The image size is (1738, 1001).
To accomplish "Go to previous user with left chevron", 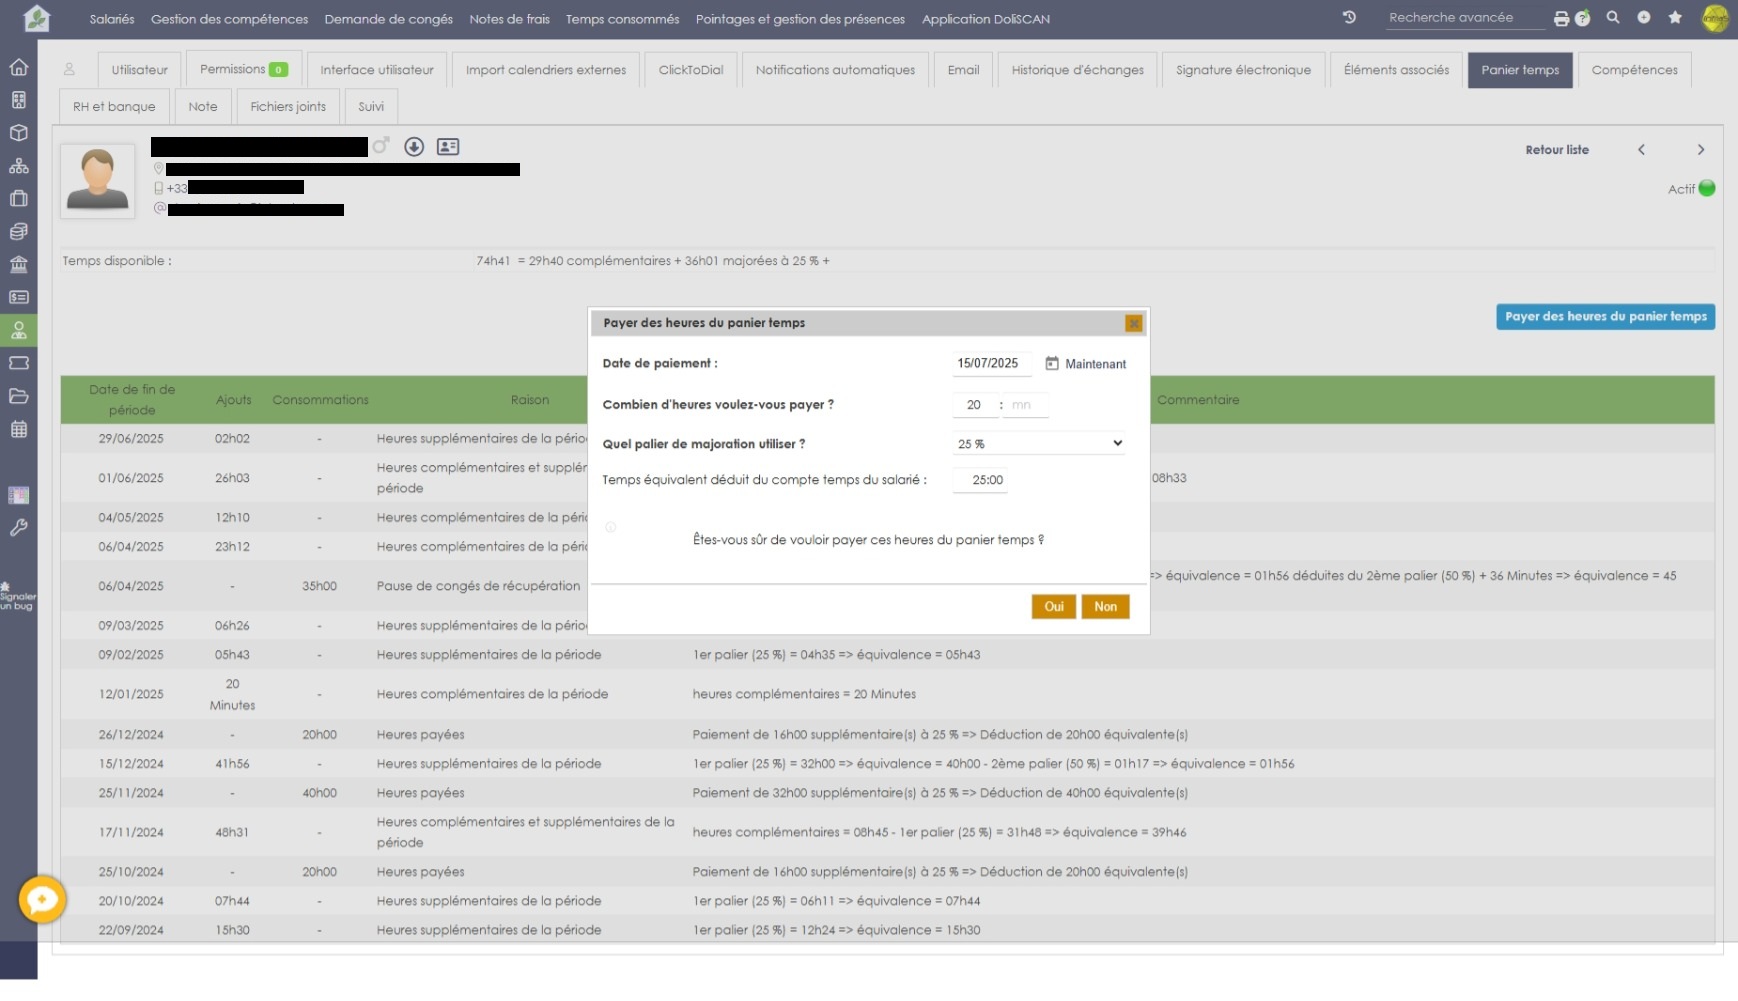I will (1641, 150).
